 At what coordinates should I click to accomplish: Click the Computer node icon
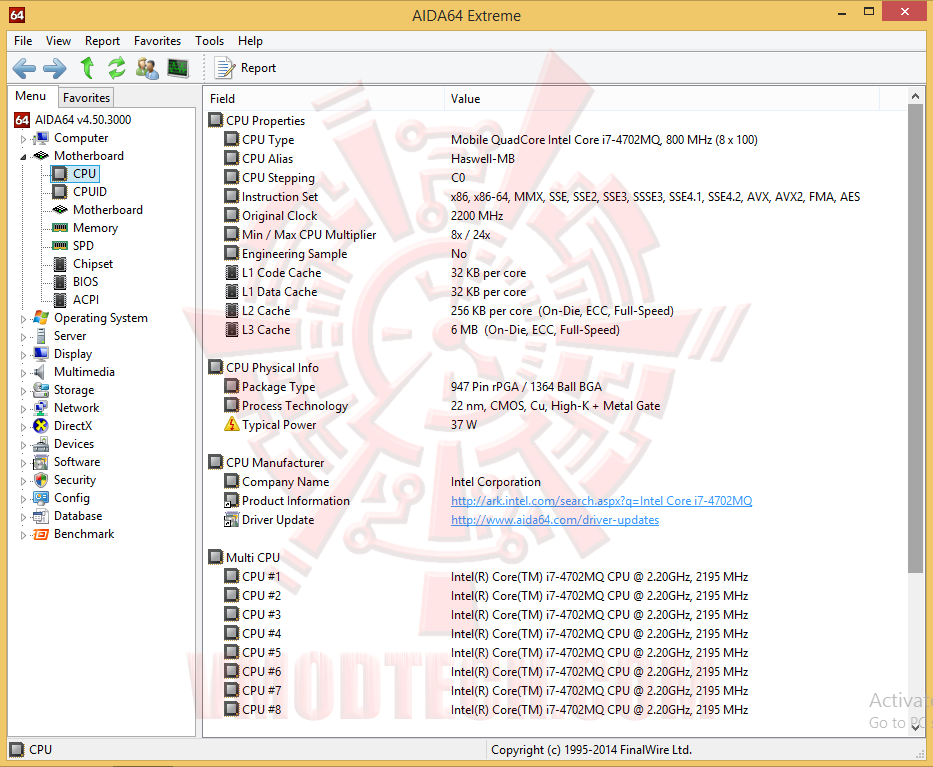point(40,138)
